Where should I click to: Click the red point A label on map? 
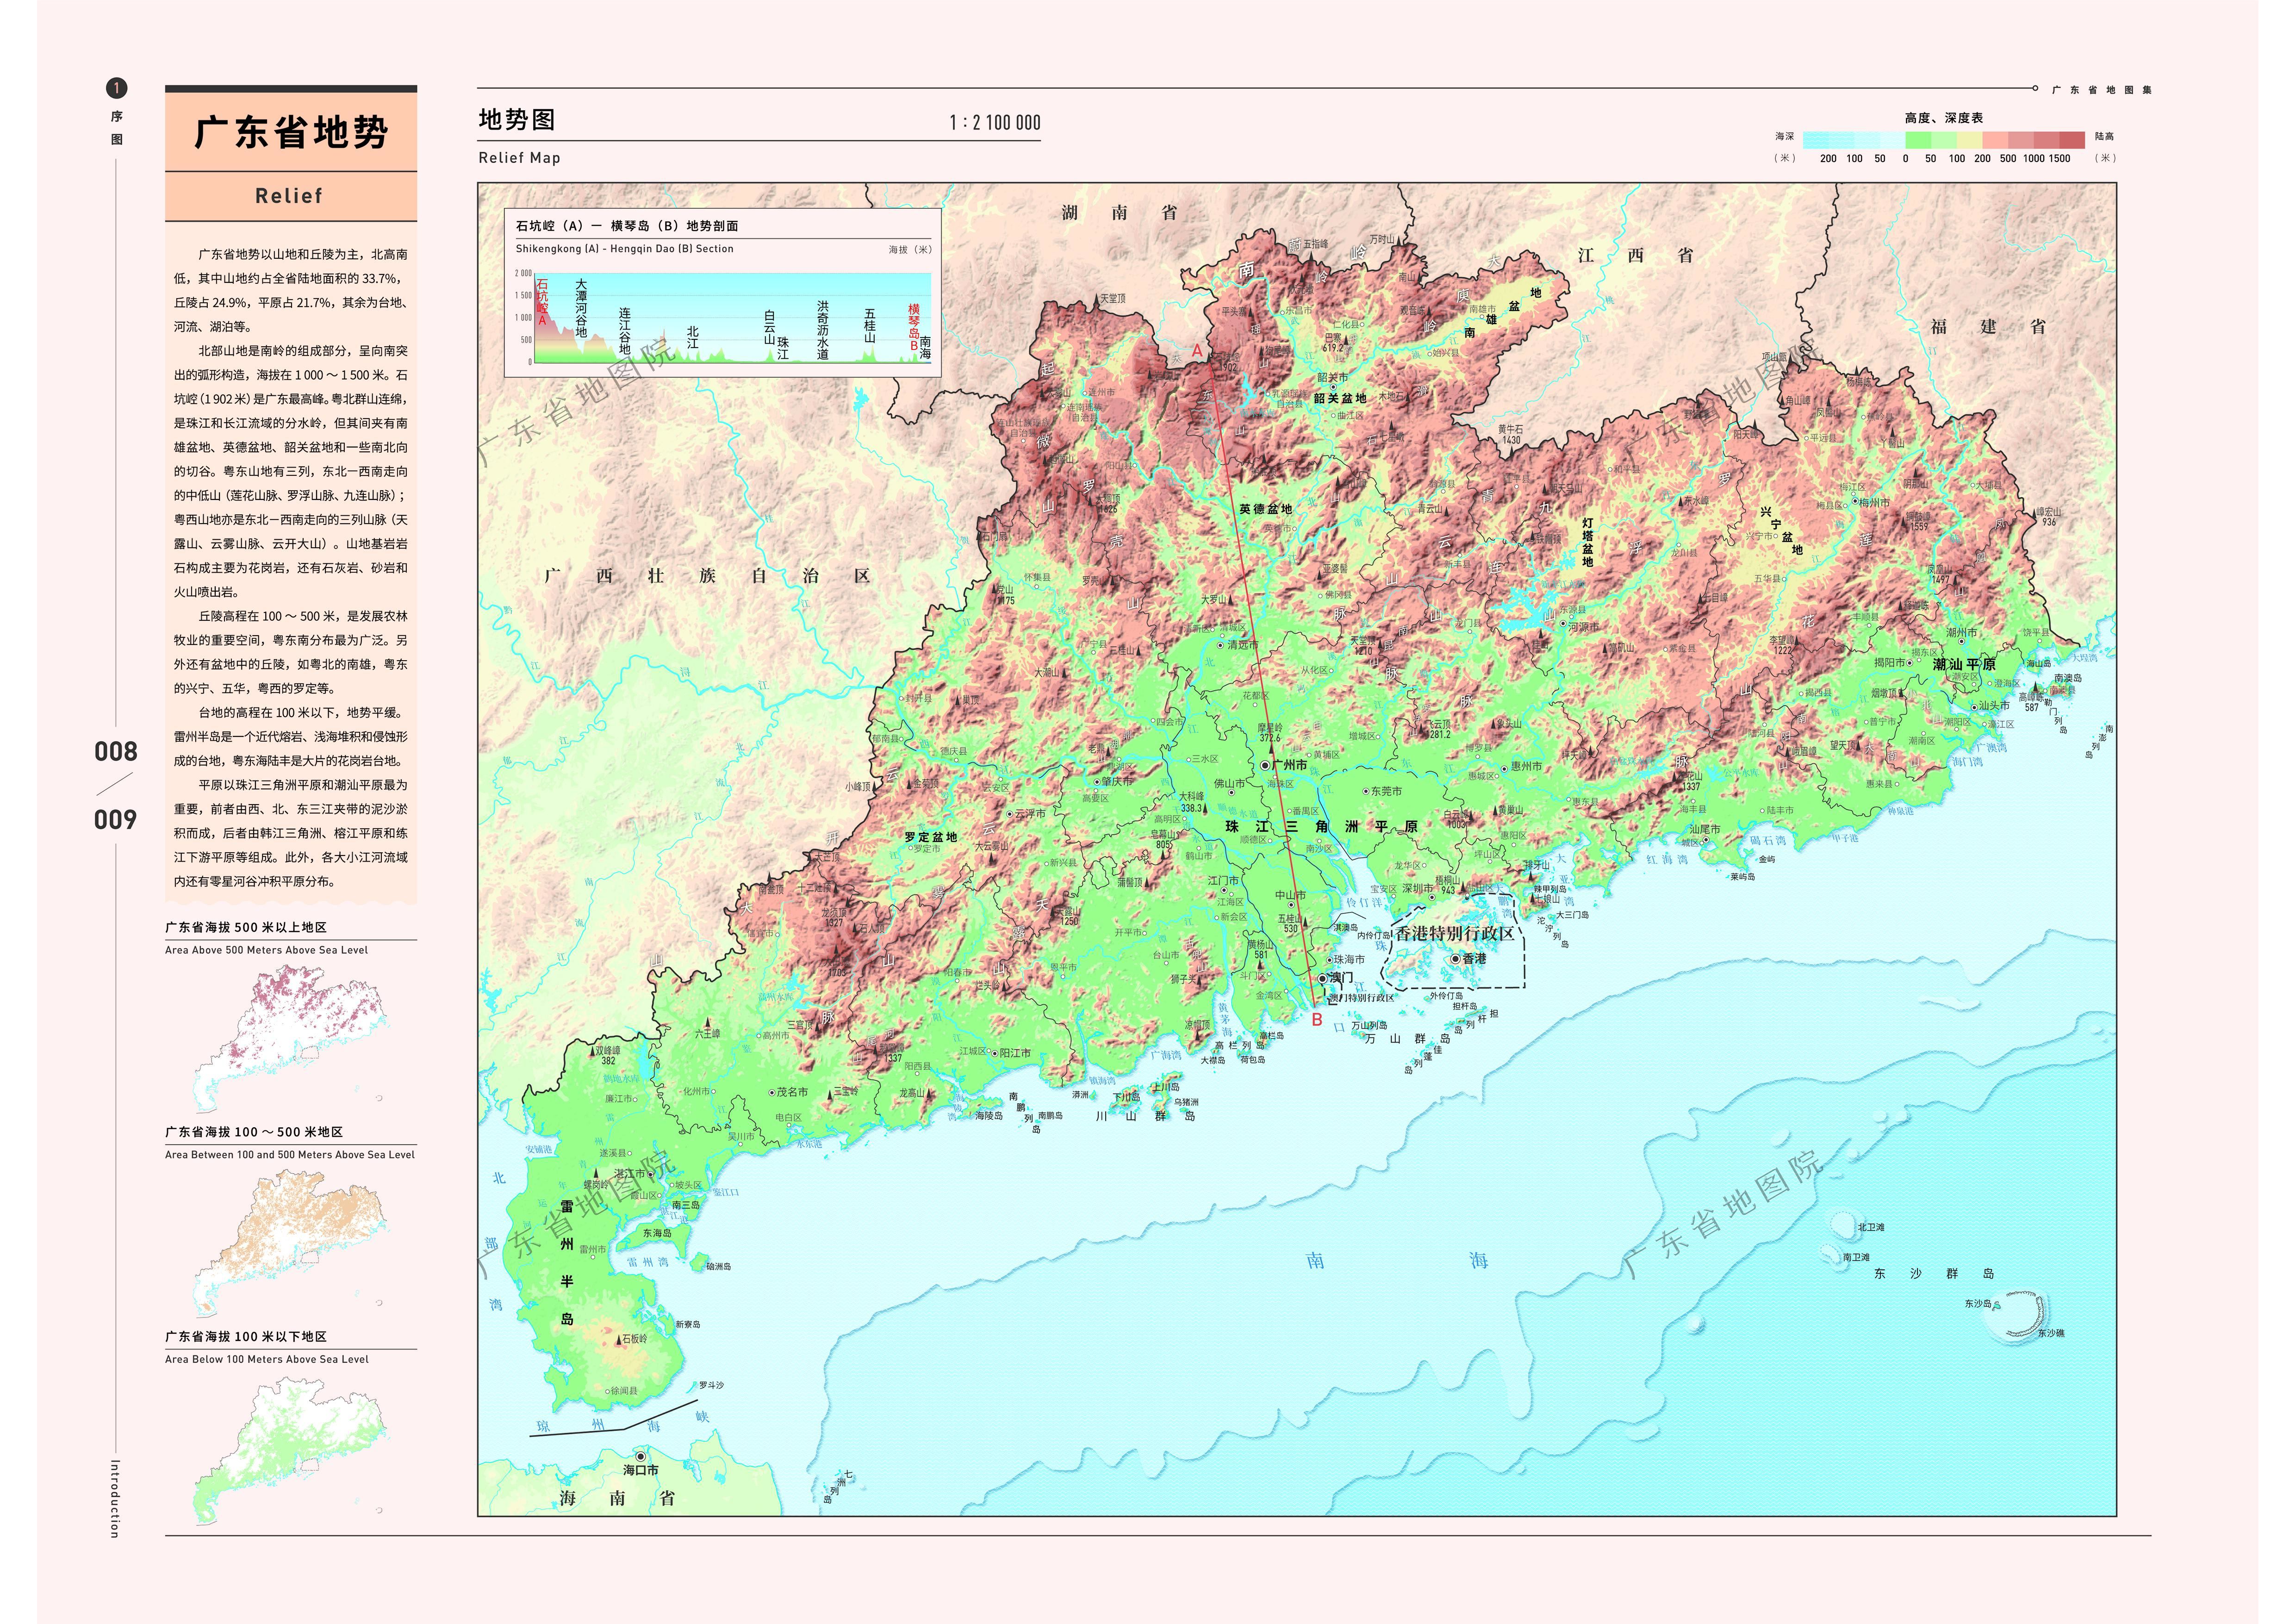[1197, 351]
